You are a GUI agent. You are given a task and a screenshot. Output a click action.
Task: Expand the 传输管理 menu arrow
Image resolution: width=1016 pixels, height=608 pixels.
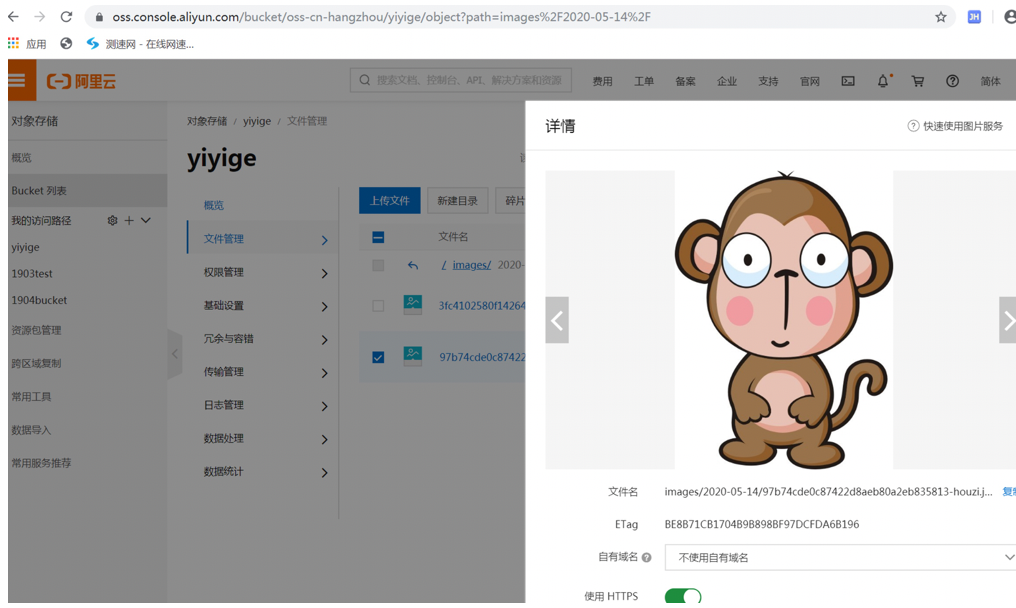(325, 373)
